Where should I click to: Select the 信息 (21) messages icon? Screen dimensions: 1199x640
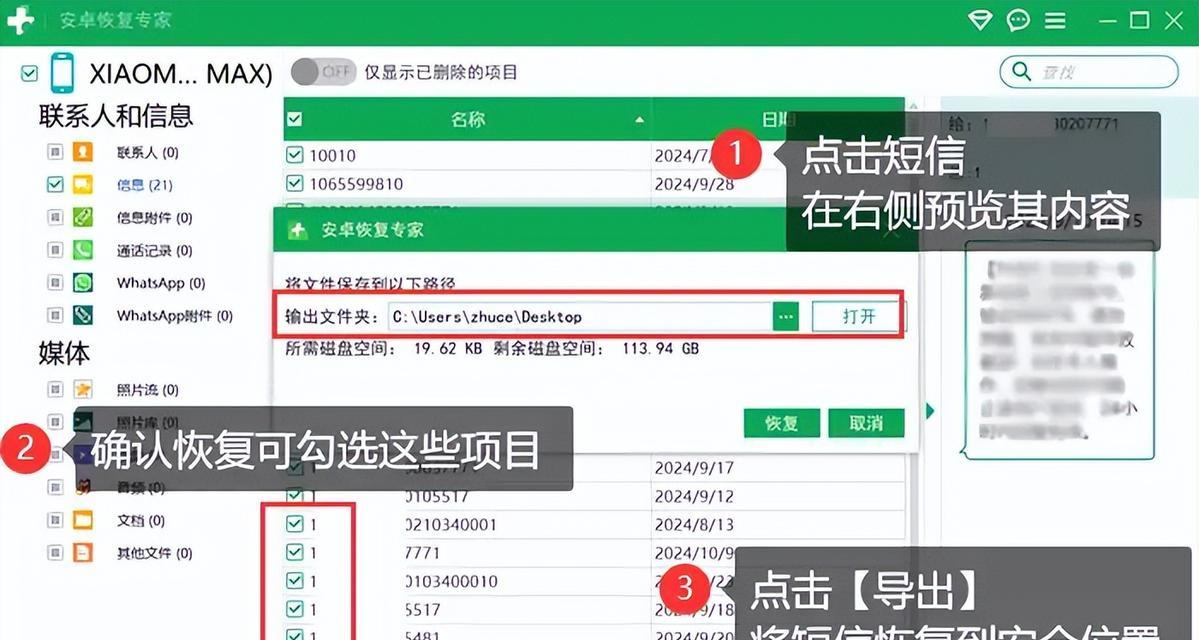(83, 184)
